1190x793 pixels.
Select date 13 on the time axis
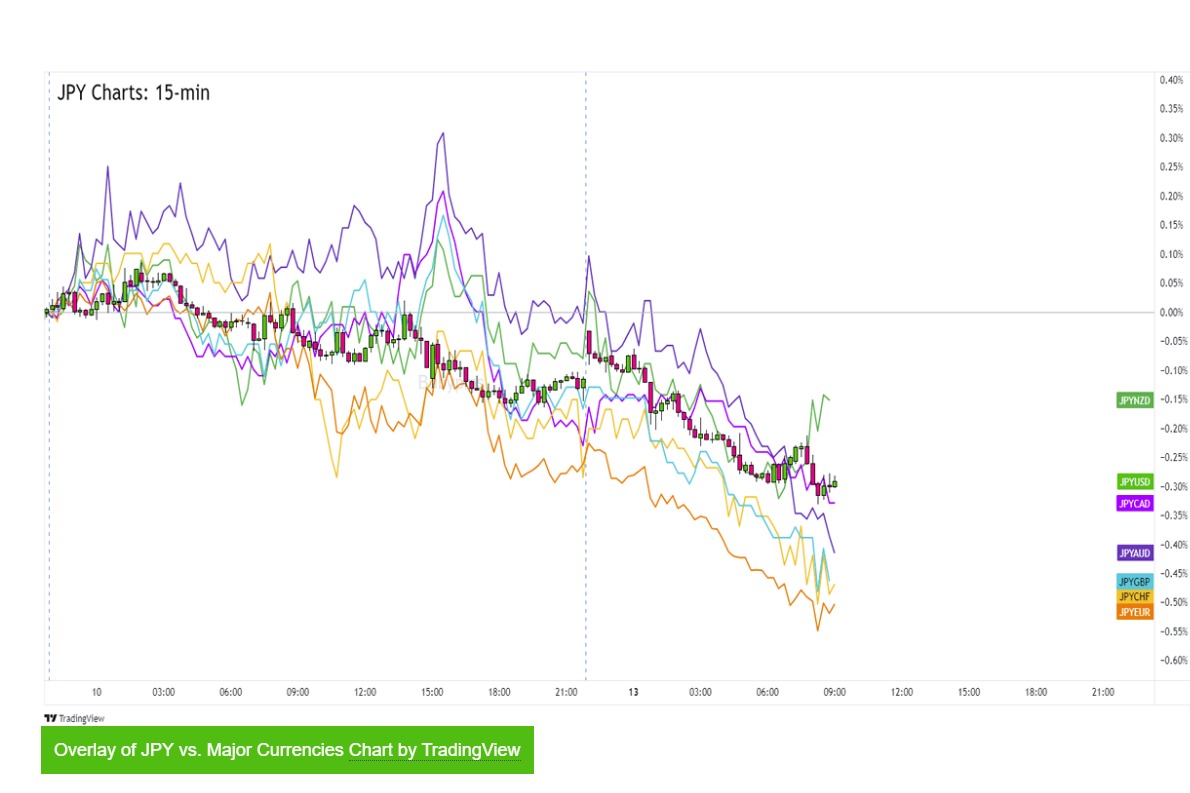pyautogui.click(x=633, y=692)
